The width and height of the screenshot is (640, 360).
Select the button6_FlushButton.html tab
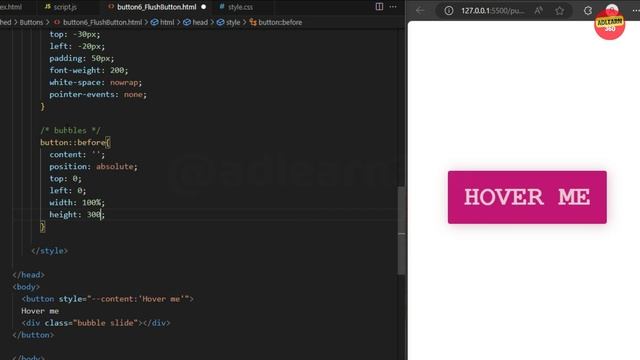pyautogui.click(x=156, y=7)
